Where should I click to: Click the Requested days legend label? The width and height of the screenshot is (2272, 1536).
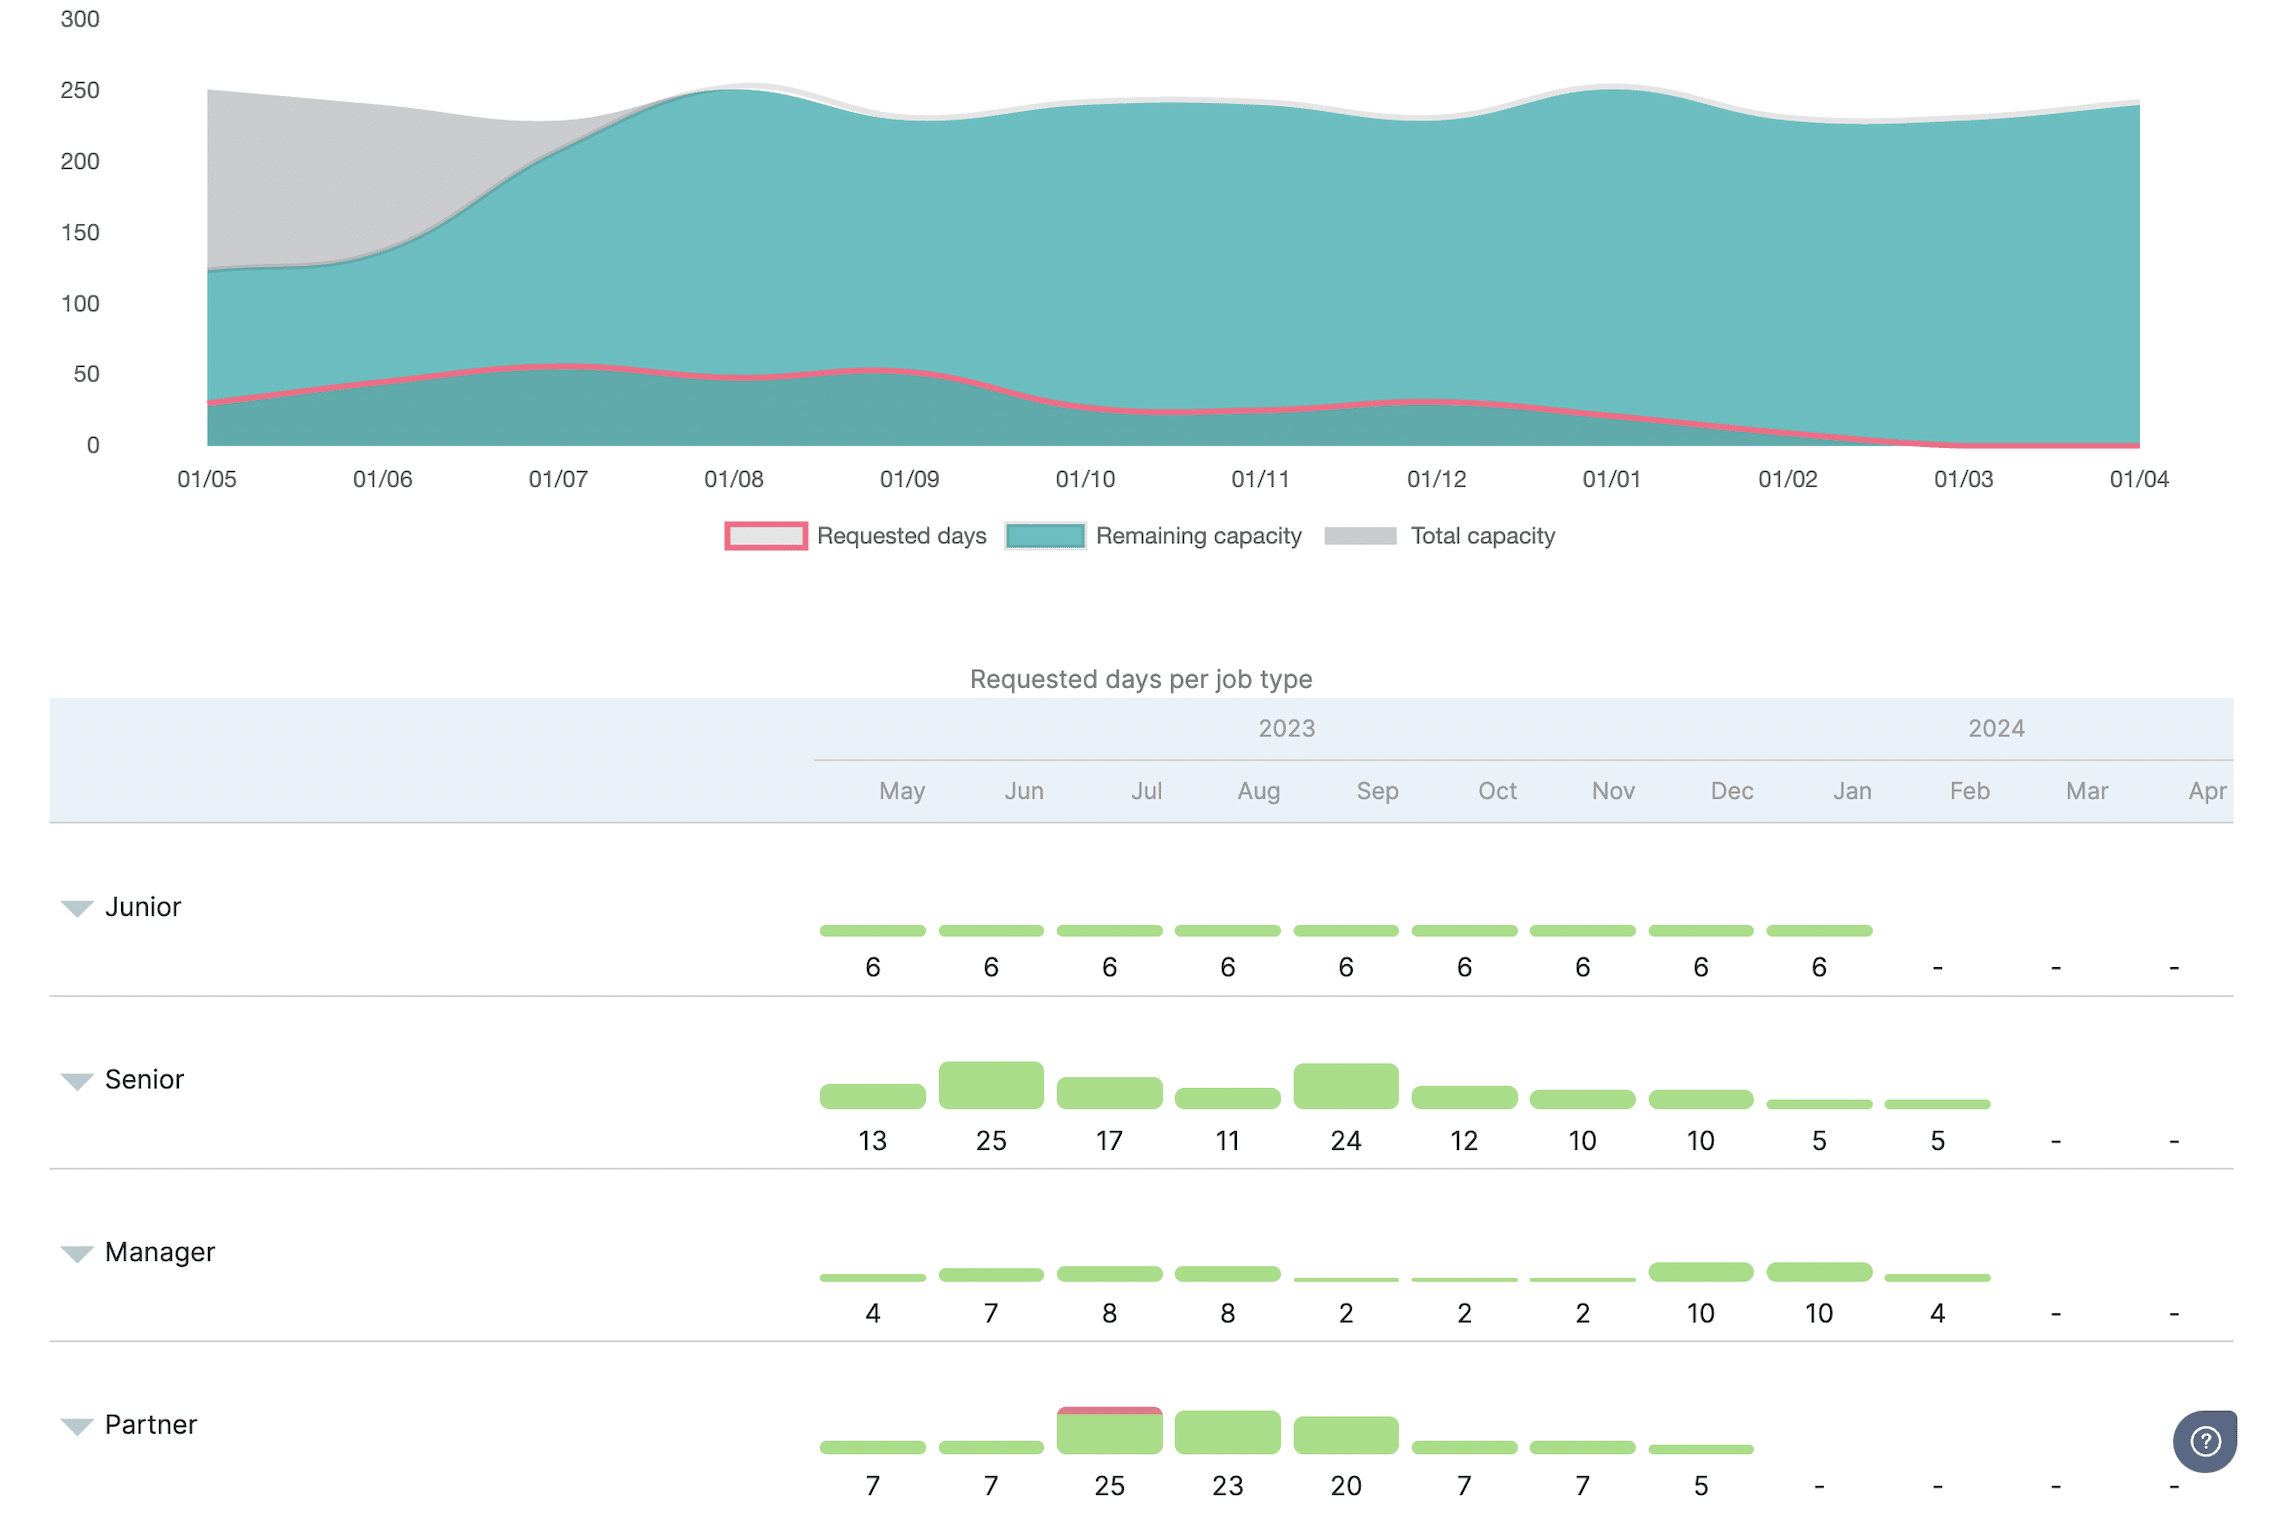click(901, 536)
